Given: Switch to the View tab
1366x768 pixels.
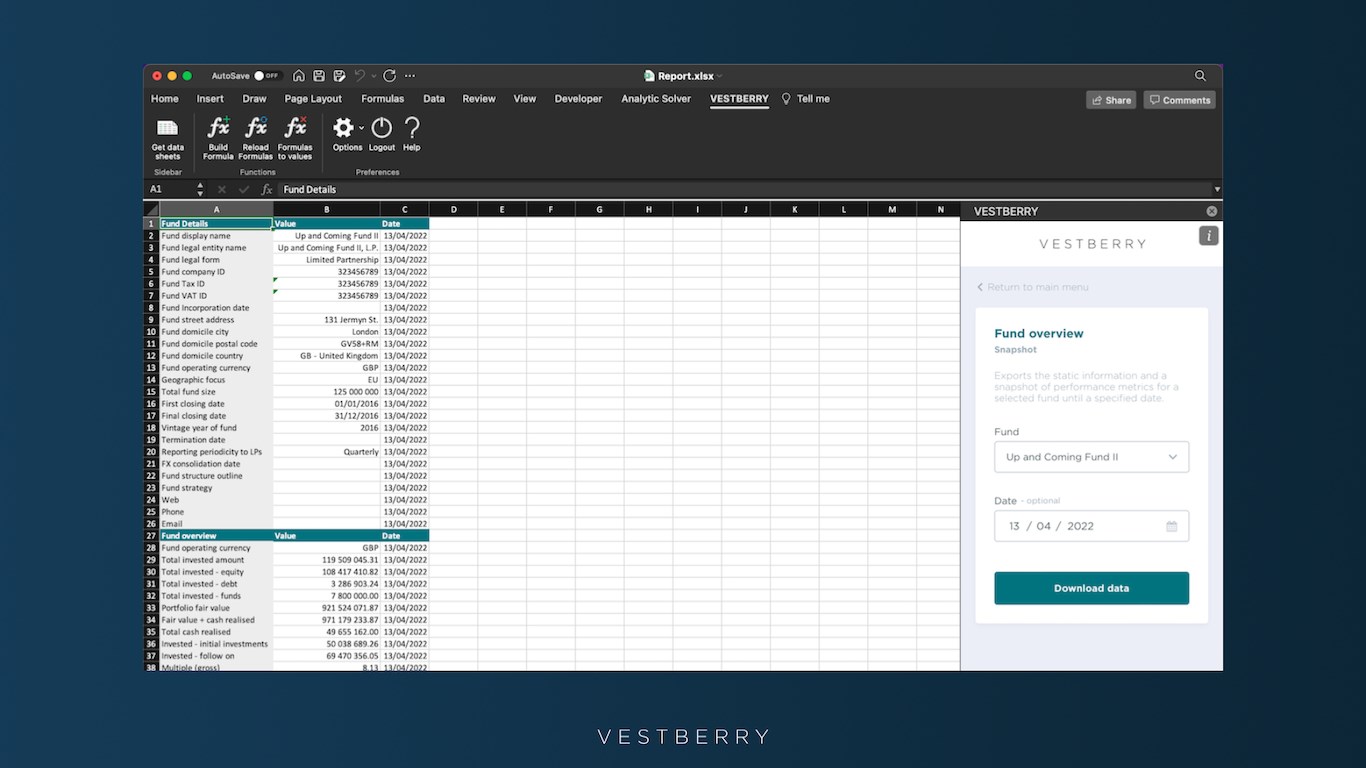Looking at the screenshot, I should [525, 99].
